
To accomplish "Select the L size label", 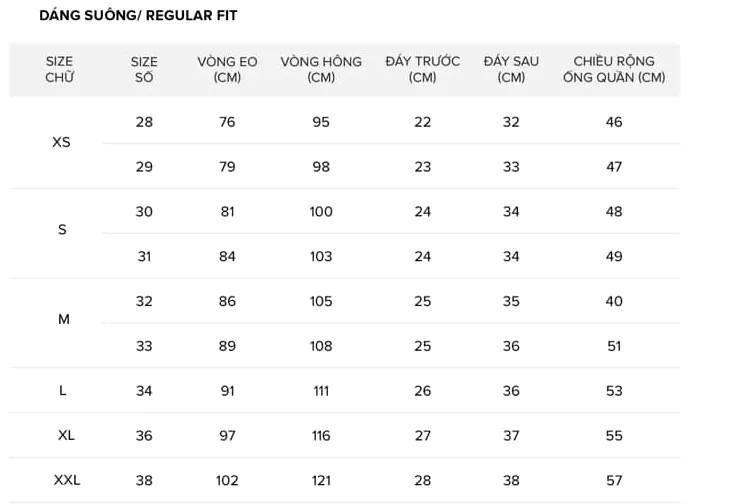I will pos(63,391).
